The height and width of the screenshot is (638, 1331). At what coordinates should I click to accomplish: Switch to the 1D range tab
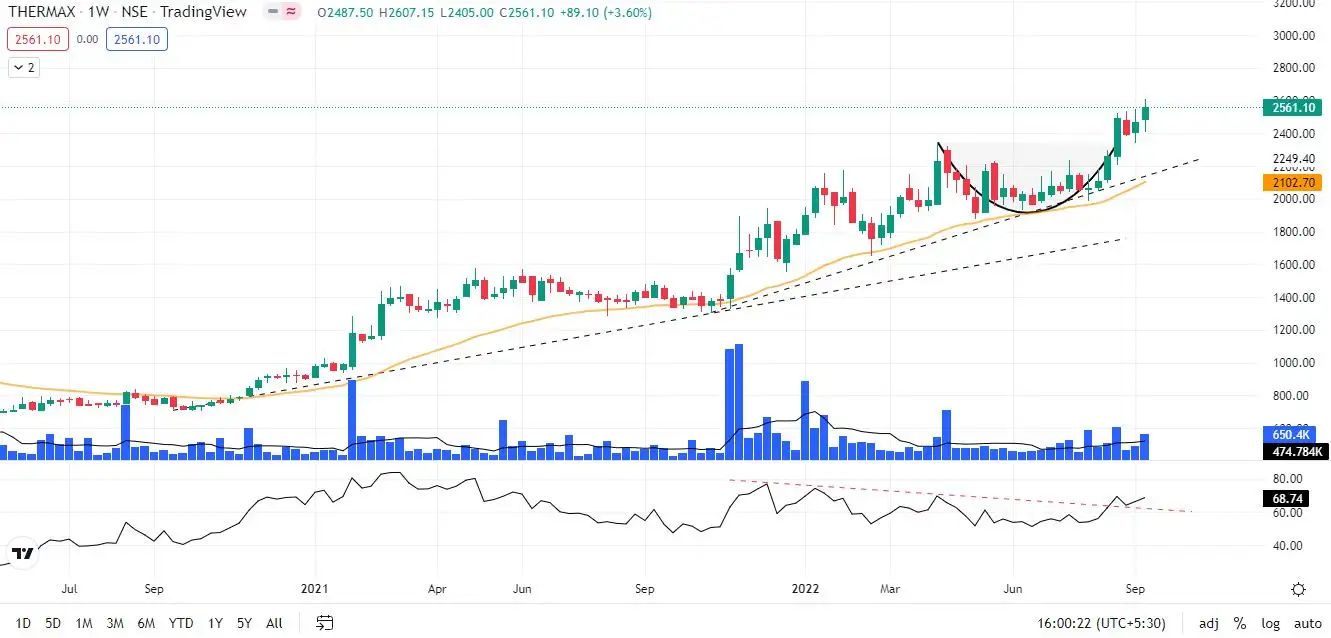click(22, 622)
